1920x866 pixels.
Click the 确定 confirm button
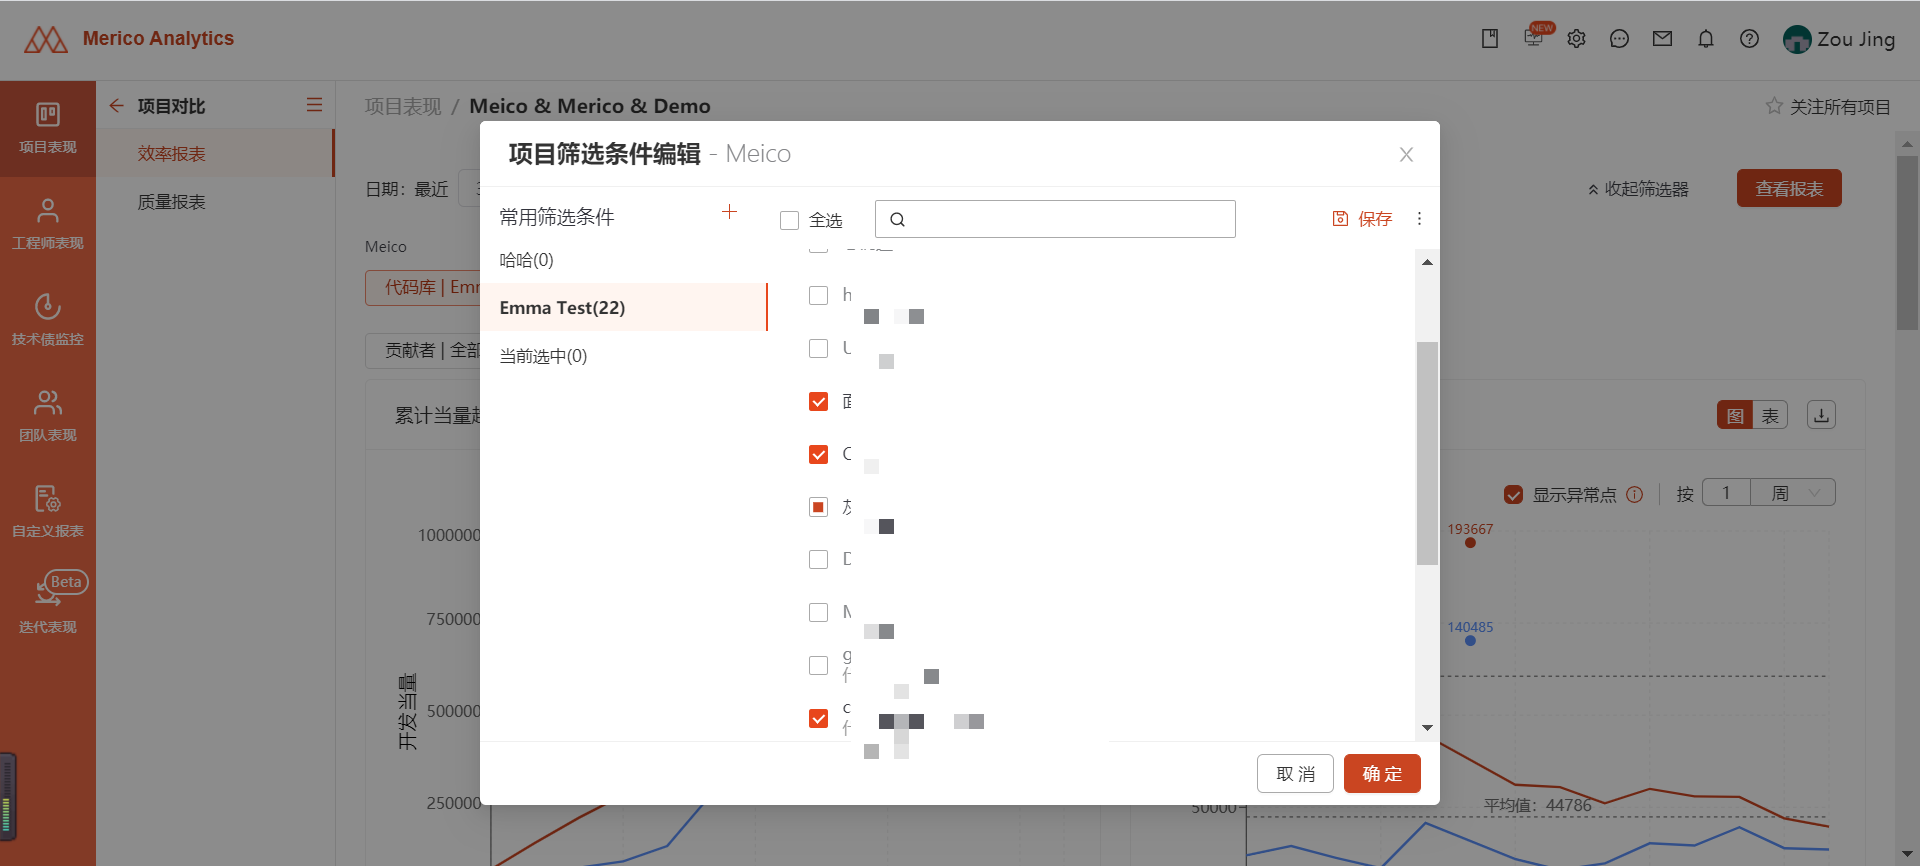(1382, 773)
